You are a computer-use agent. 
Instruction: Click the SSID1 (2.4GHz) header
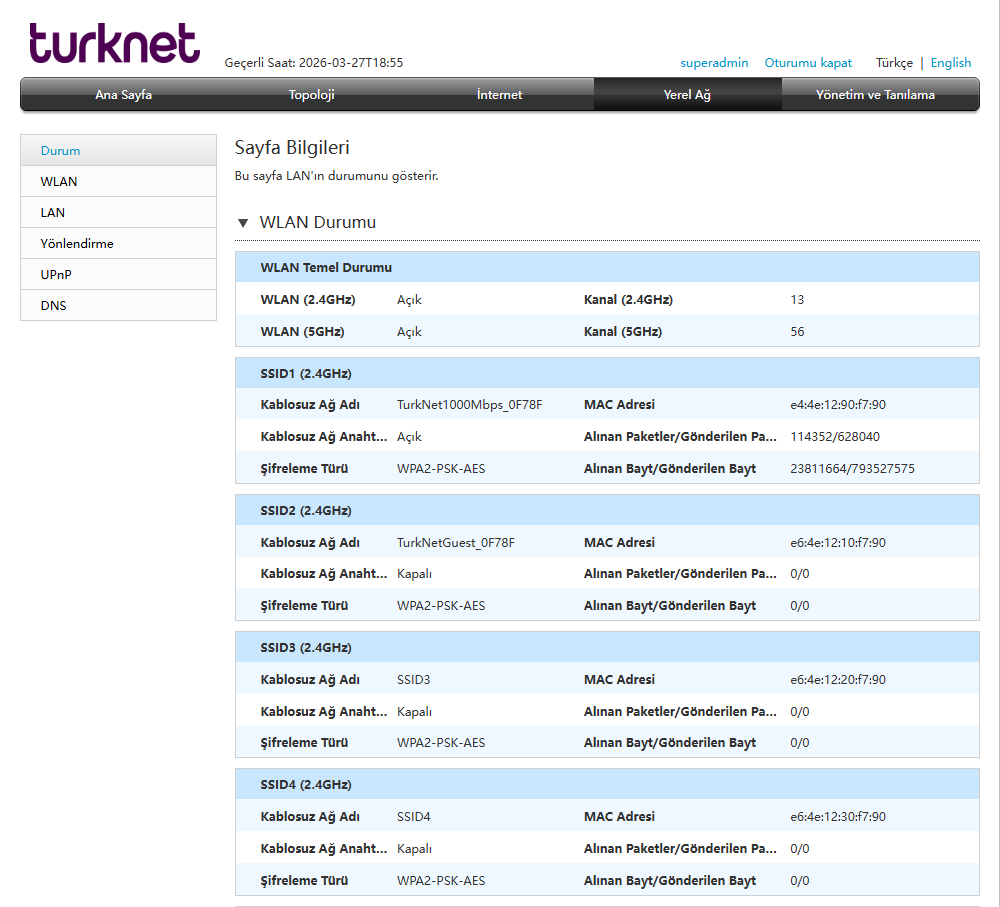[x=607, y=373]
